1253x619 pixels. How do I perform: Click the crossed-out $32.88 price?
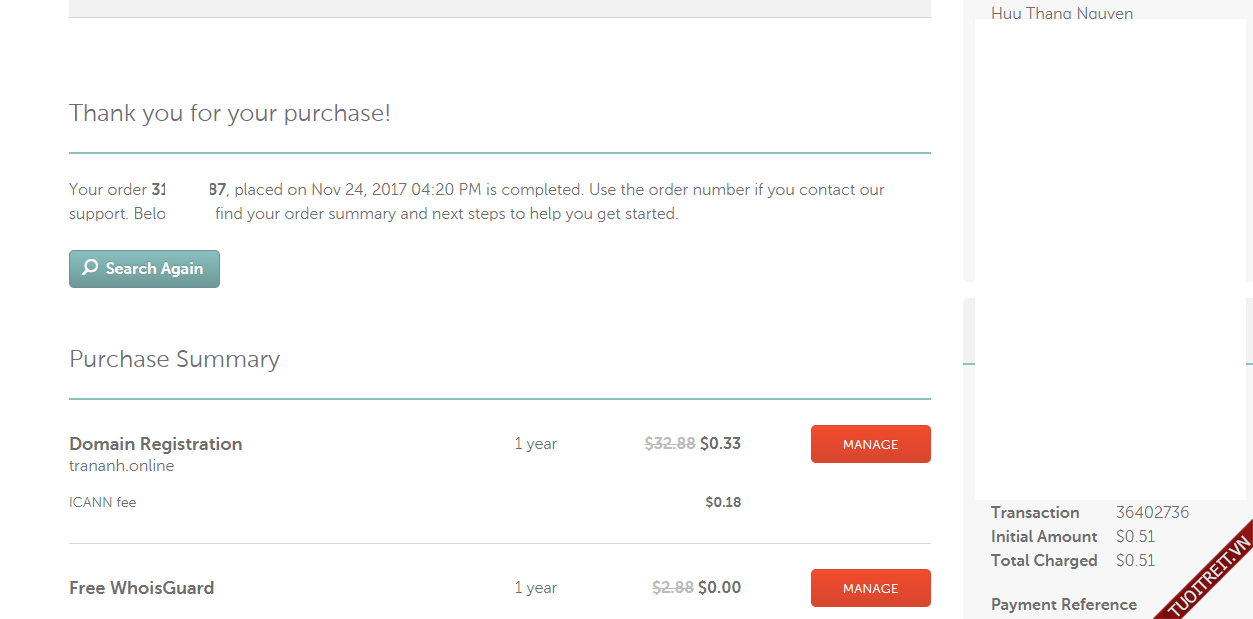[x=669, y=444]
